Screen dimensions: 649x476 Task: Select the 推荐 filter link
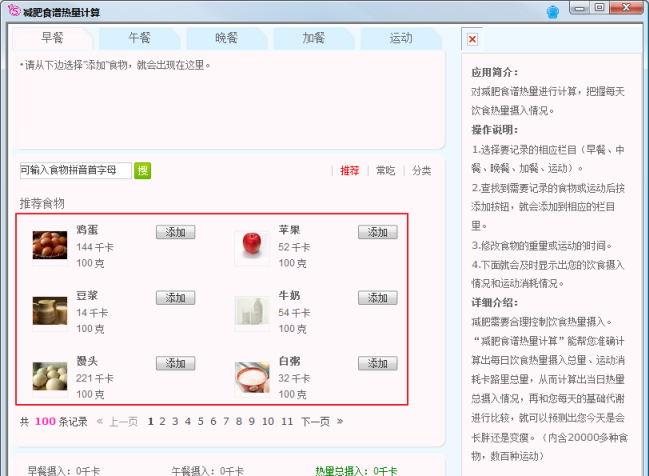coord(349,171)
